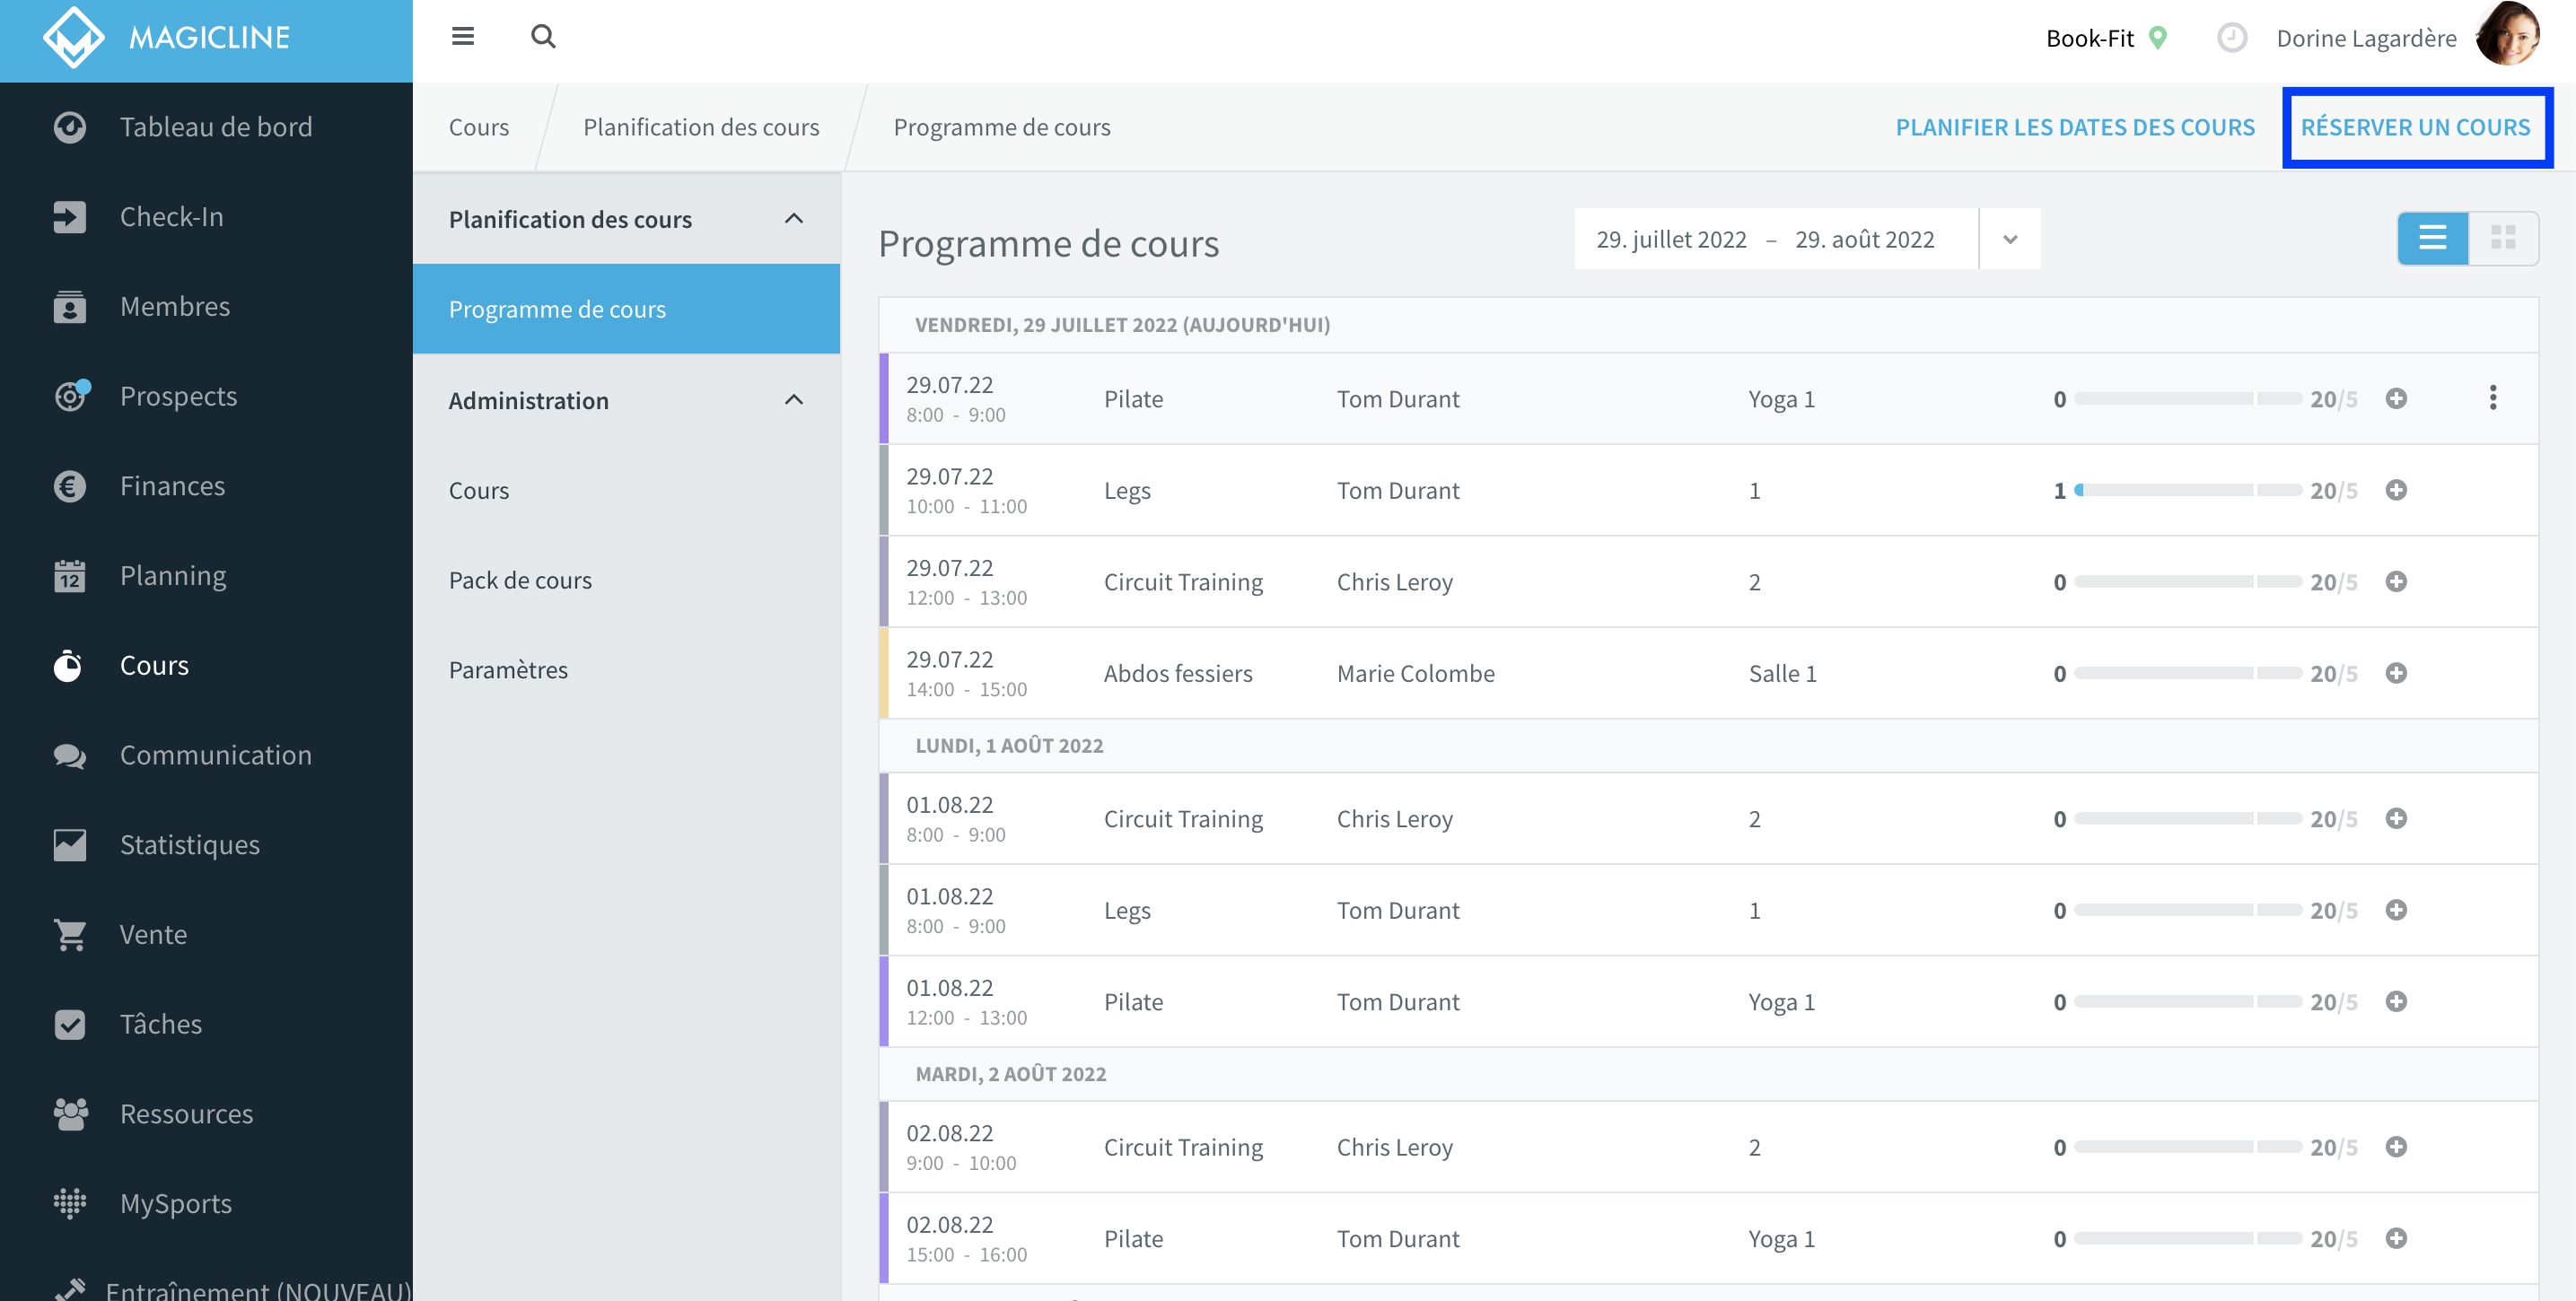Switch to list view layout
This screenshot has height=1301, width=2576.
point(2432,238)
